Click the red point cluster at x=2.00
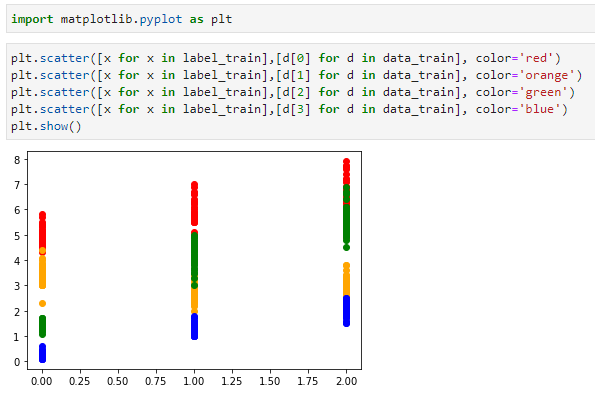 tap(346, 173)
